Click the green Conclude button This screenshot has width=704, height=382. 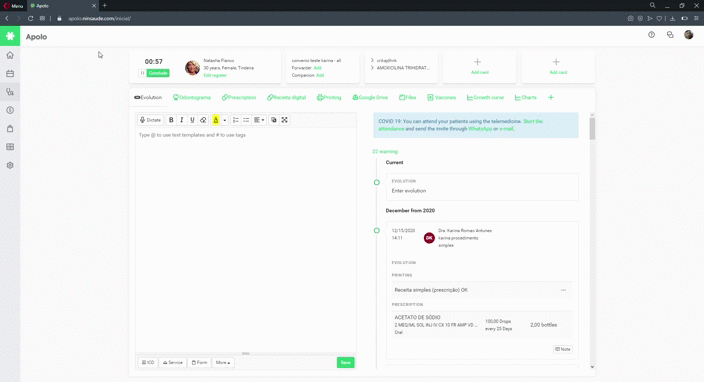pyautogui.click(x=158, y=73)
